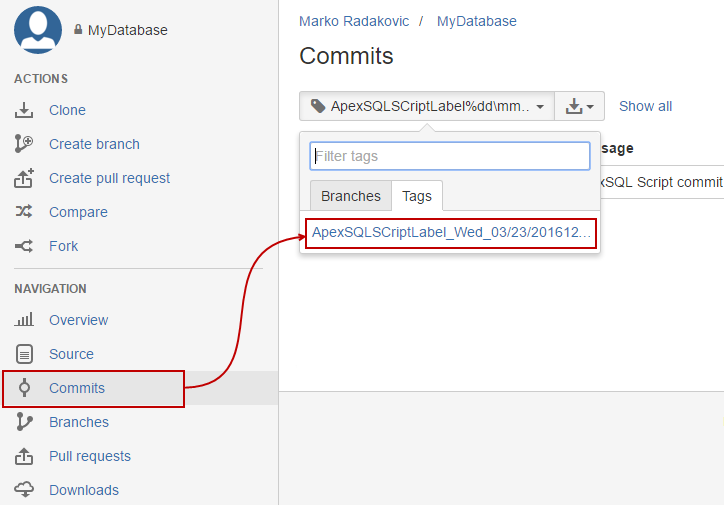Screen dimensions: 724x505
Task: Switch to the Tags tab
Action: [417, 196]
